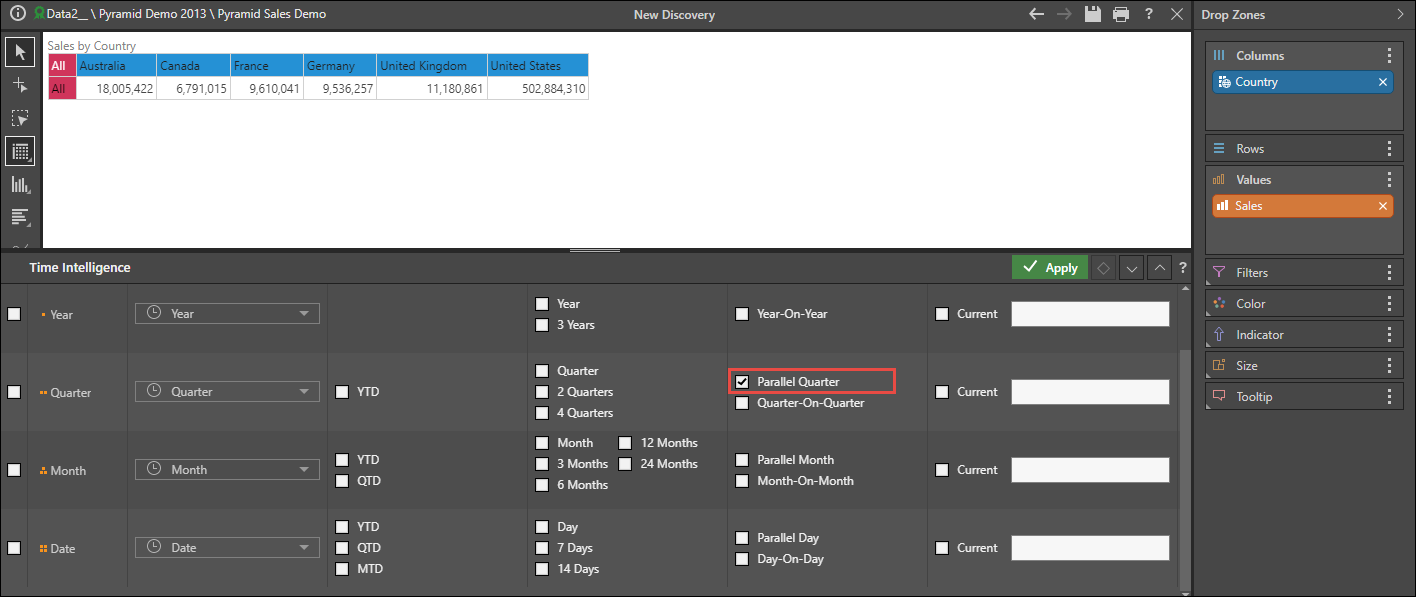The height and width of the screenshot is (597, 1416).
Task: Open the Values zone options menu
Action: tap(1389, 180)
